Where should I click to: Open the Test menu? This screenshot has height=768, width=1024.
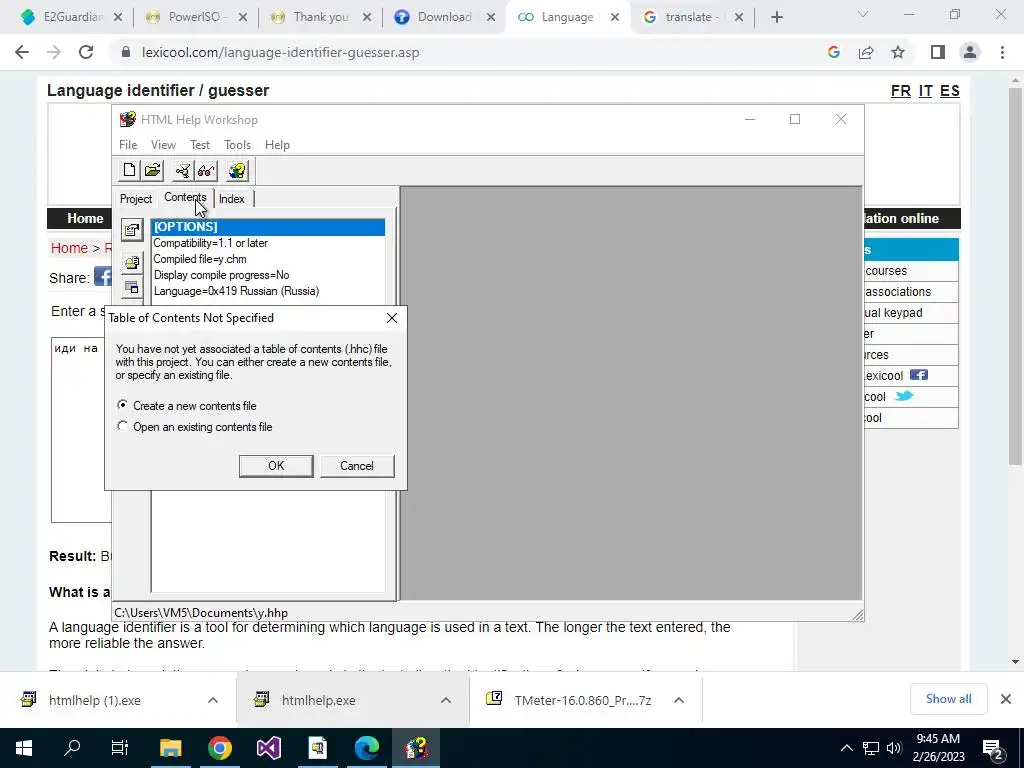tap(200, 145)
